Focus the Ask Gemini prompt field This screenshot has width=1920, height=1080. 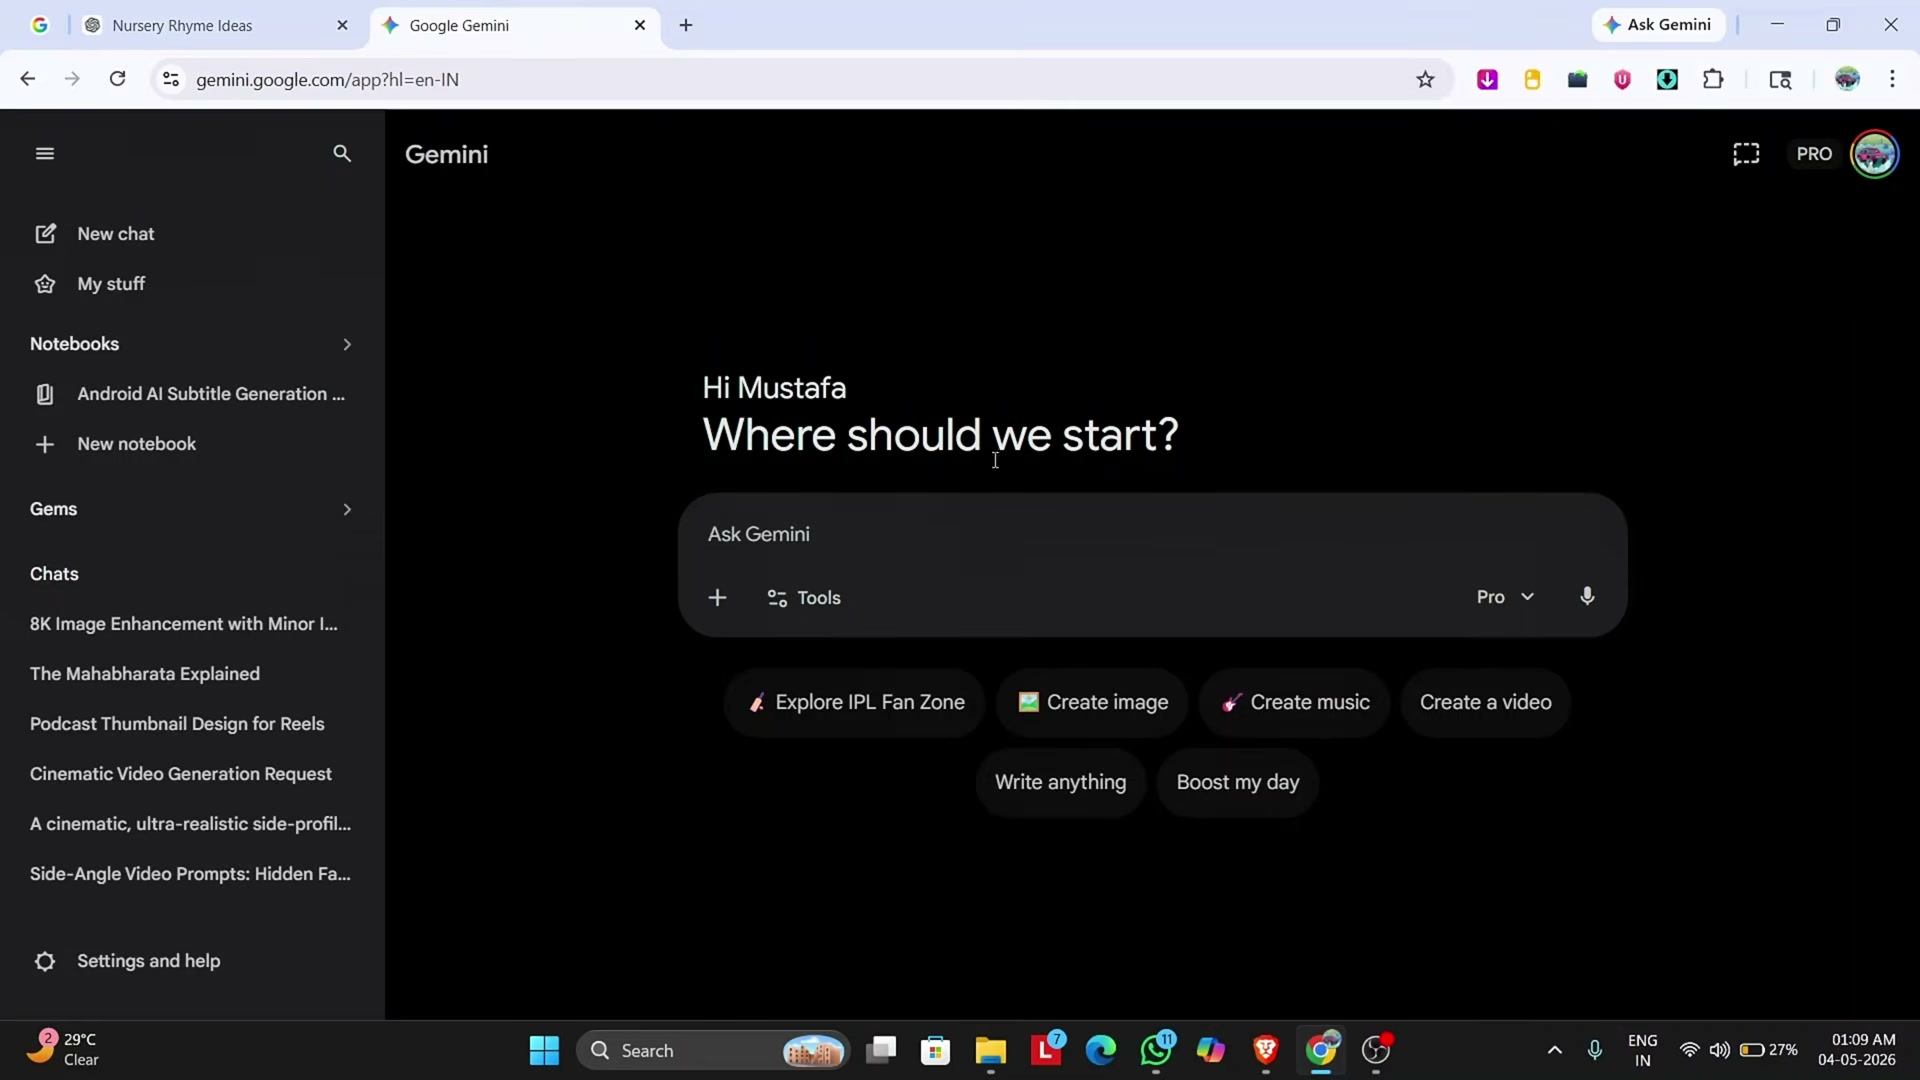tap(1152, 534)
